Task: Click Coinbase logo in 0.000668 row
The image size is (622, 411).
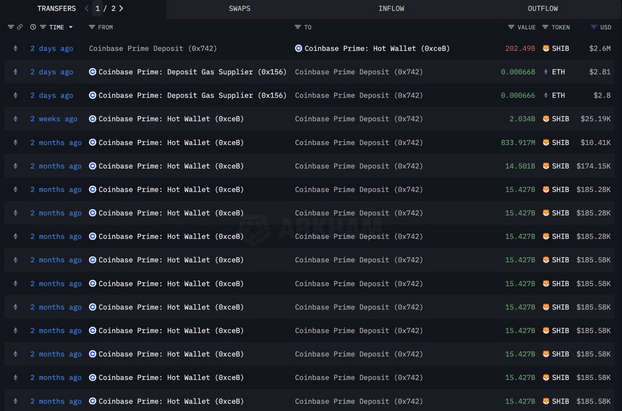Action: point(92,72)
